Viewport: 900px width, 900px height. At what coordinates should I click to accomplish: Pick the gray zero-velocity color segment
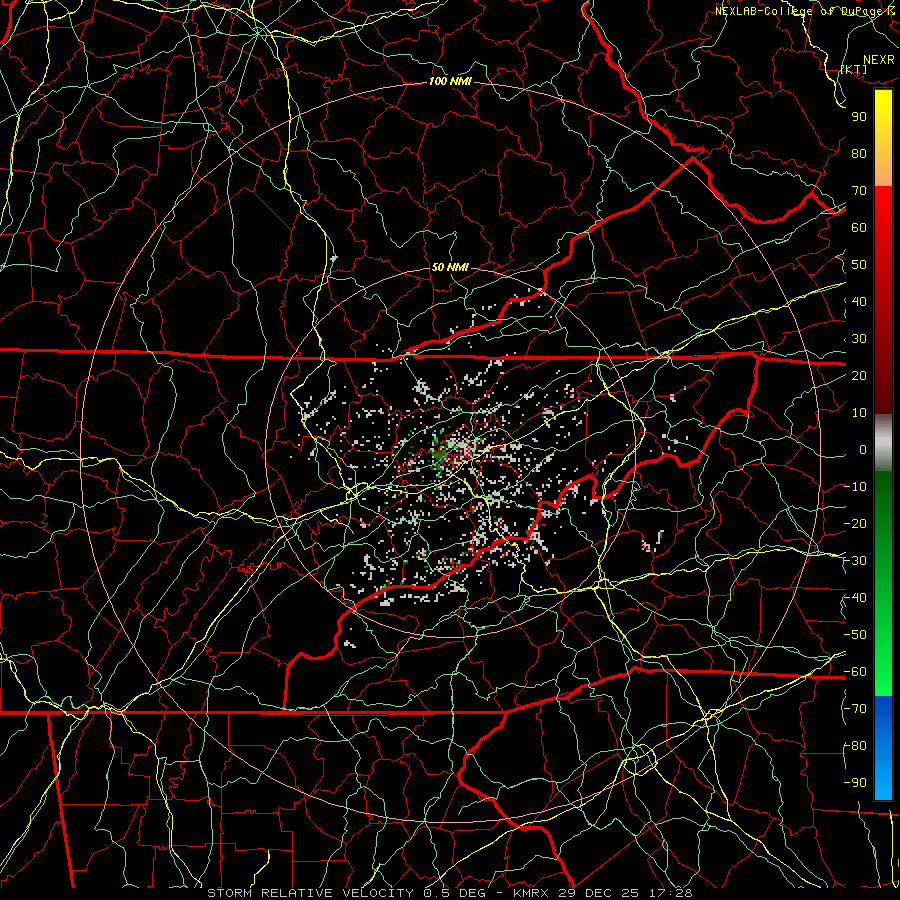coord(883,443)
